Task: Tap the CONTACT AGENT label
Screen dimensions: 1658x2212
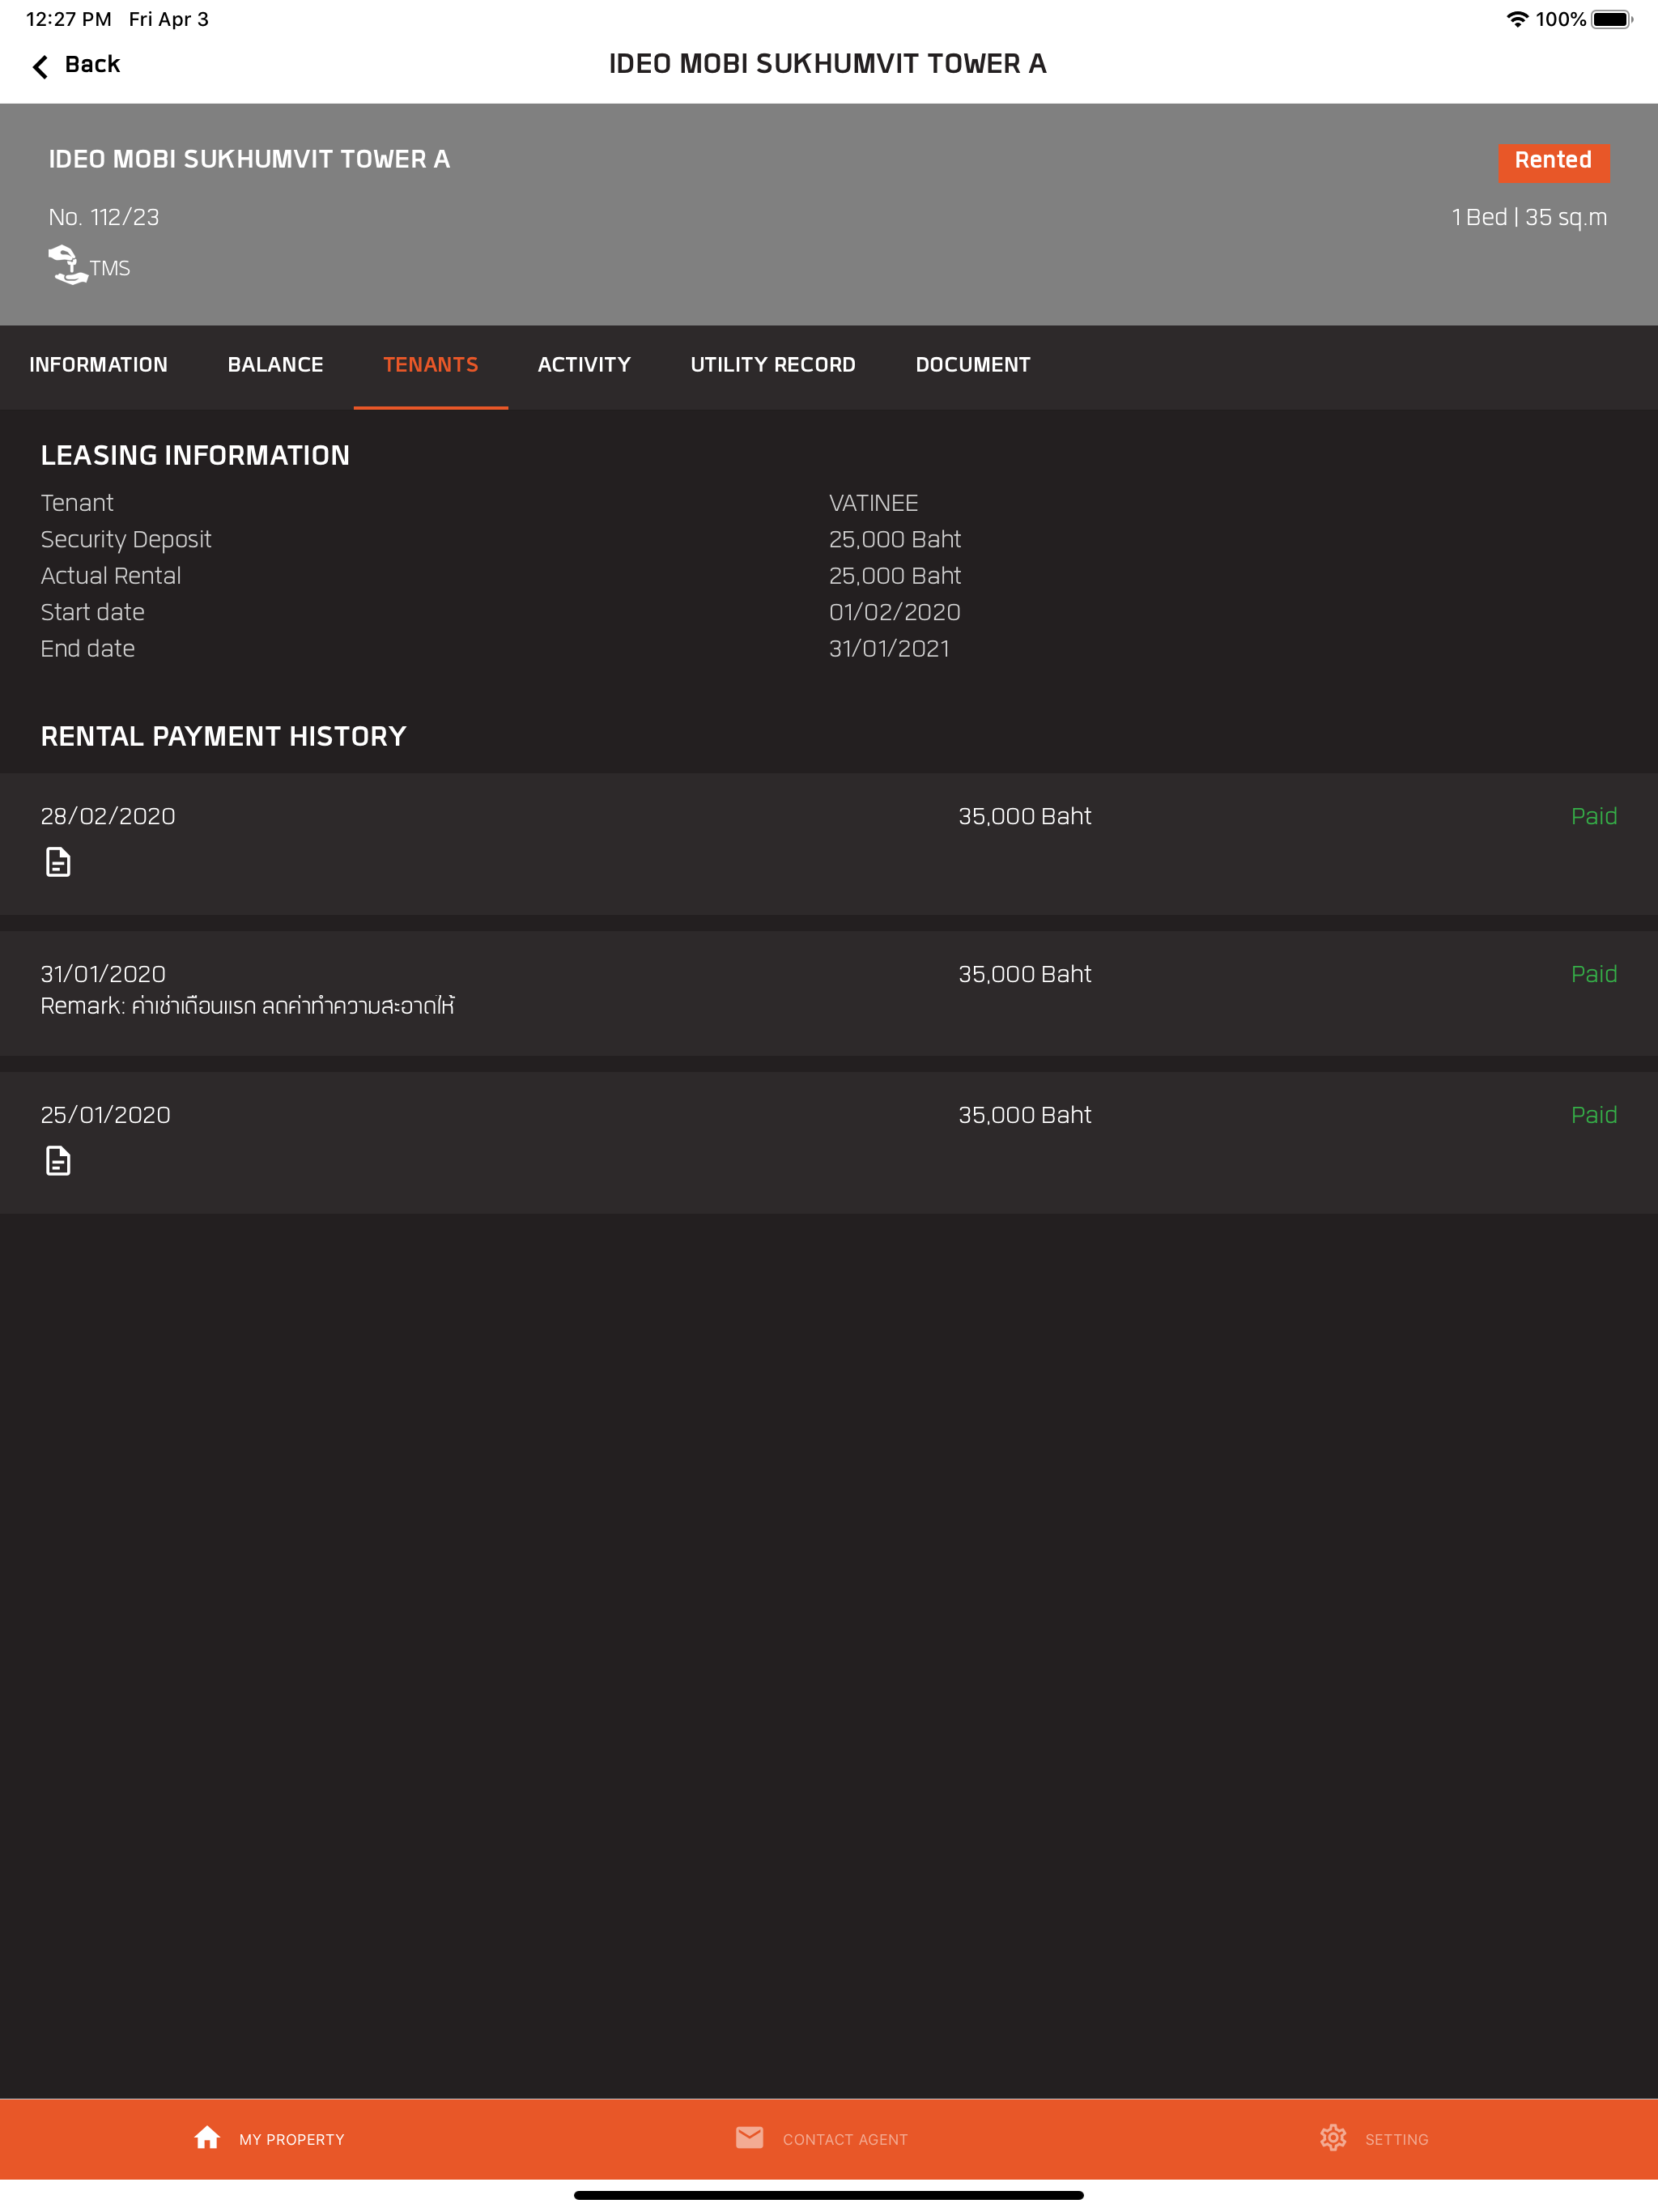Action: point(845,2139)
